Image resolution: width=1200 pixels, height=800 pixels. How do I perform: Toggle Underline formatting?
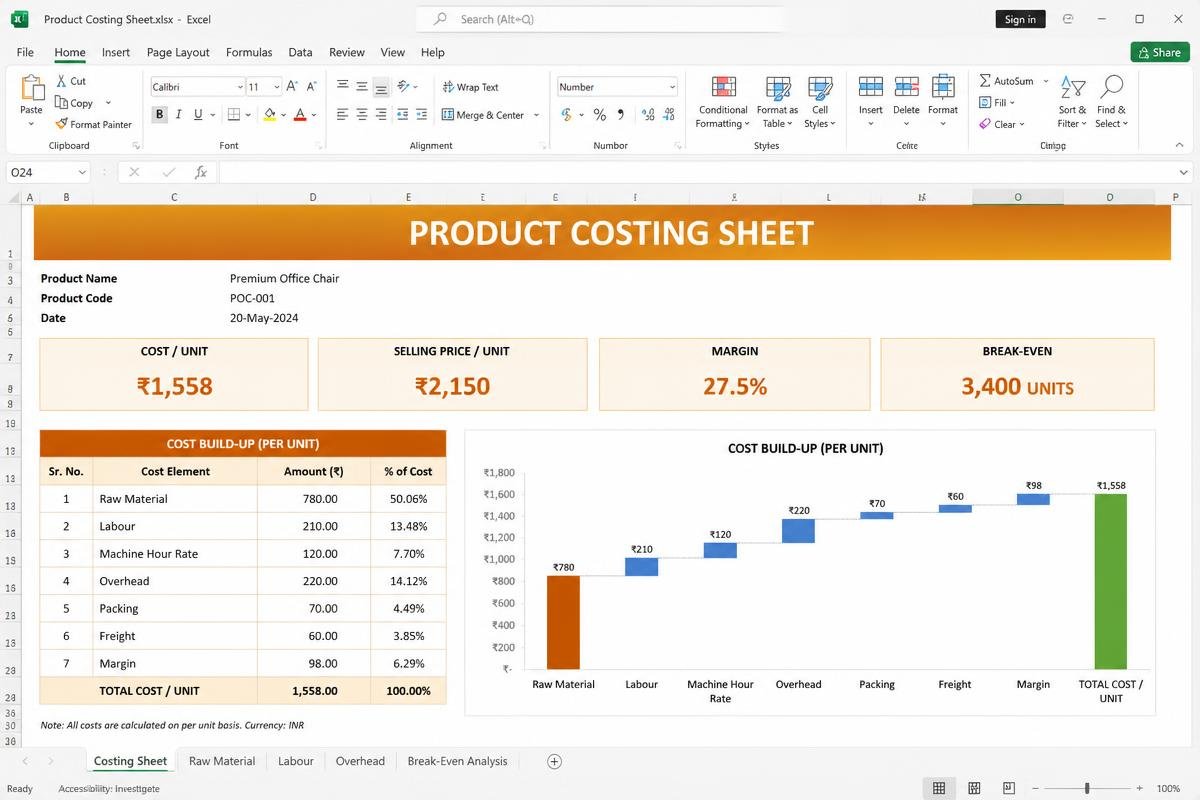(198, 115)
